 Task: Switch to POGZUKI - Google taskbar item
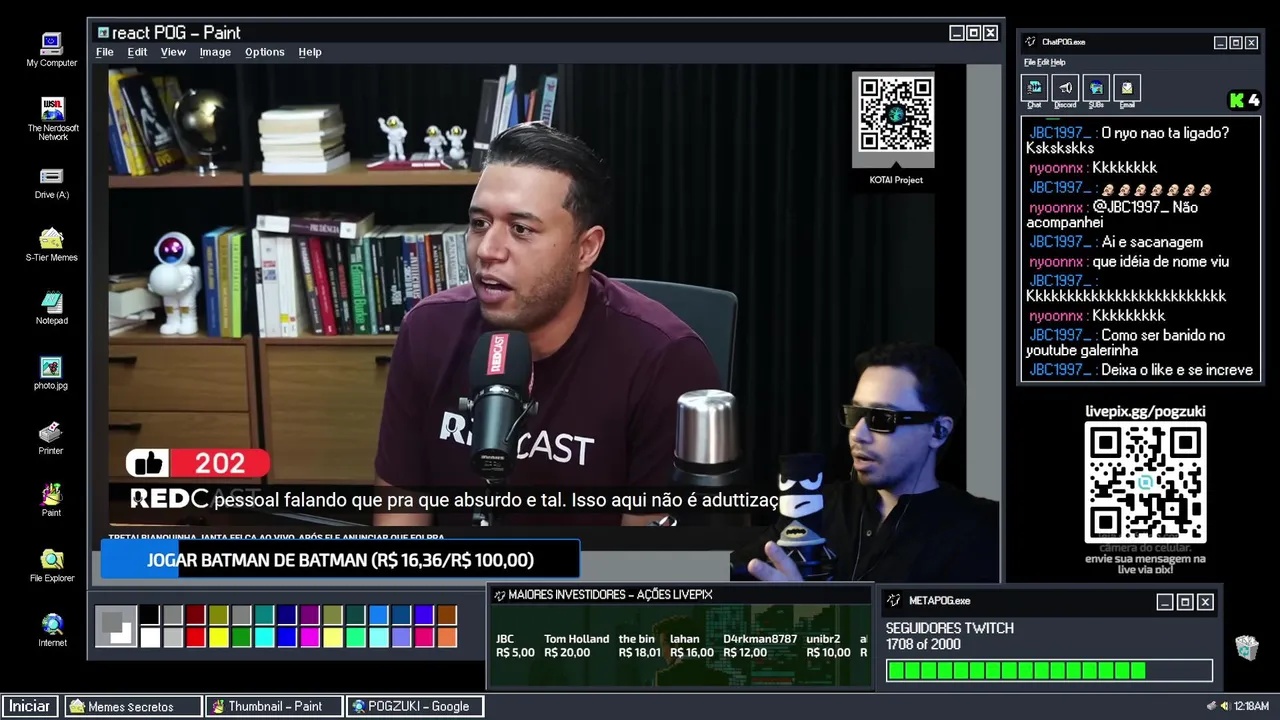tap(416, 706)
